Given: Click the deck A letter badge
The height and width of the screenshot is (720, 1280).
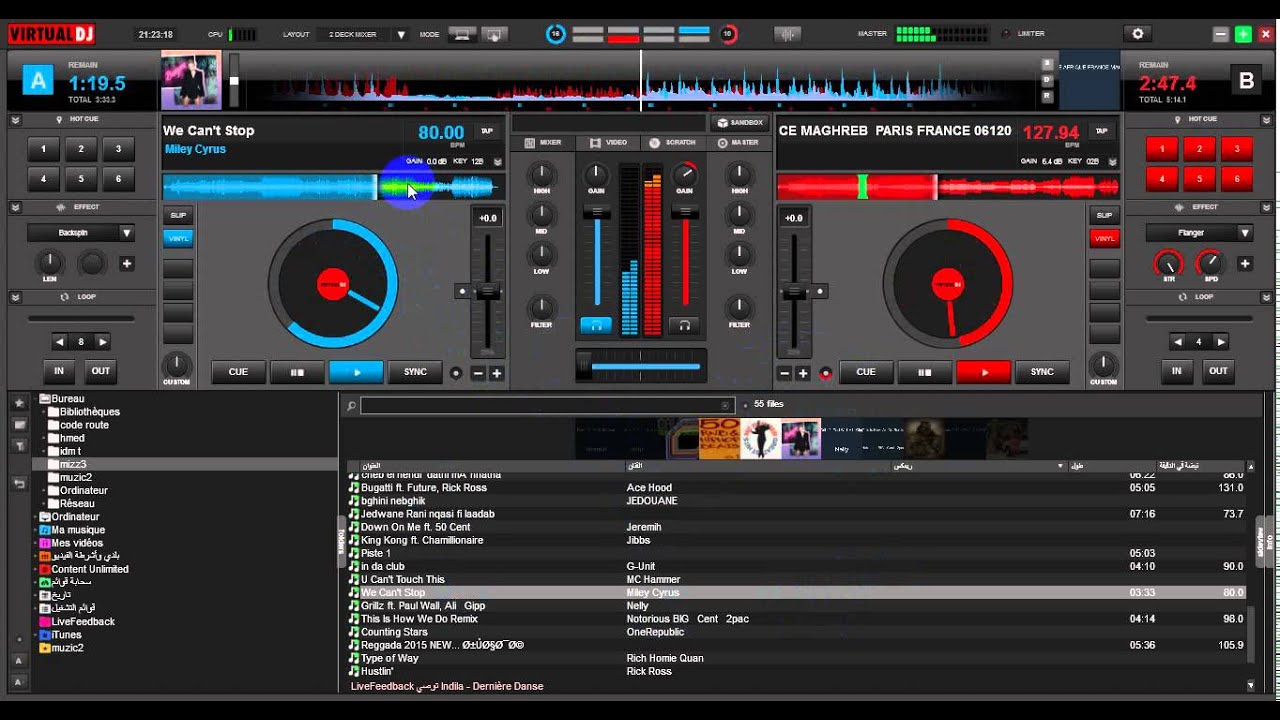Looking at the screenshot, I should [38, 81].
